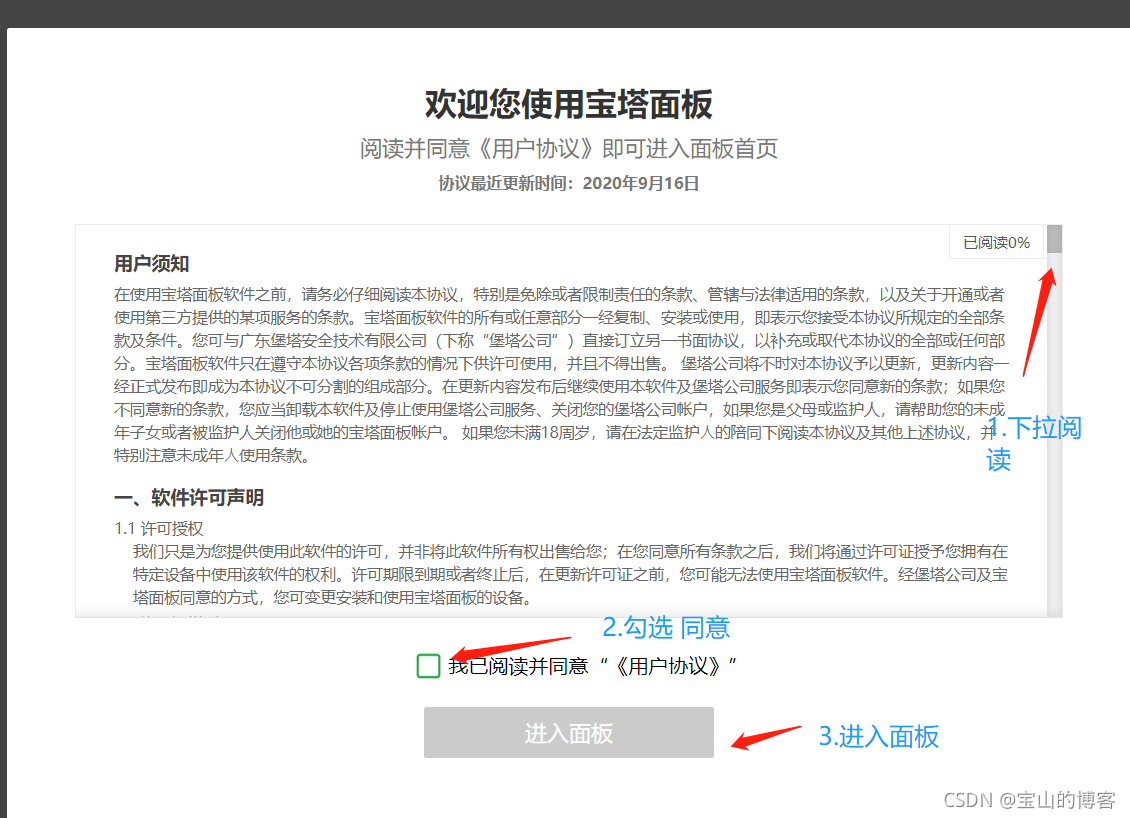Click the 一、软件许可声明 section heading
The width and height of the screenshot is (1130, 818).
pos(189,498)
